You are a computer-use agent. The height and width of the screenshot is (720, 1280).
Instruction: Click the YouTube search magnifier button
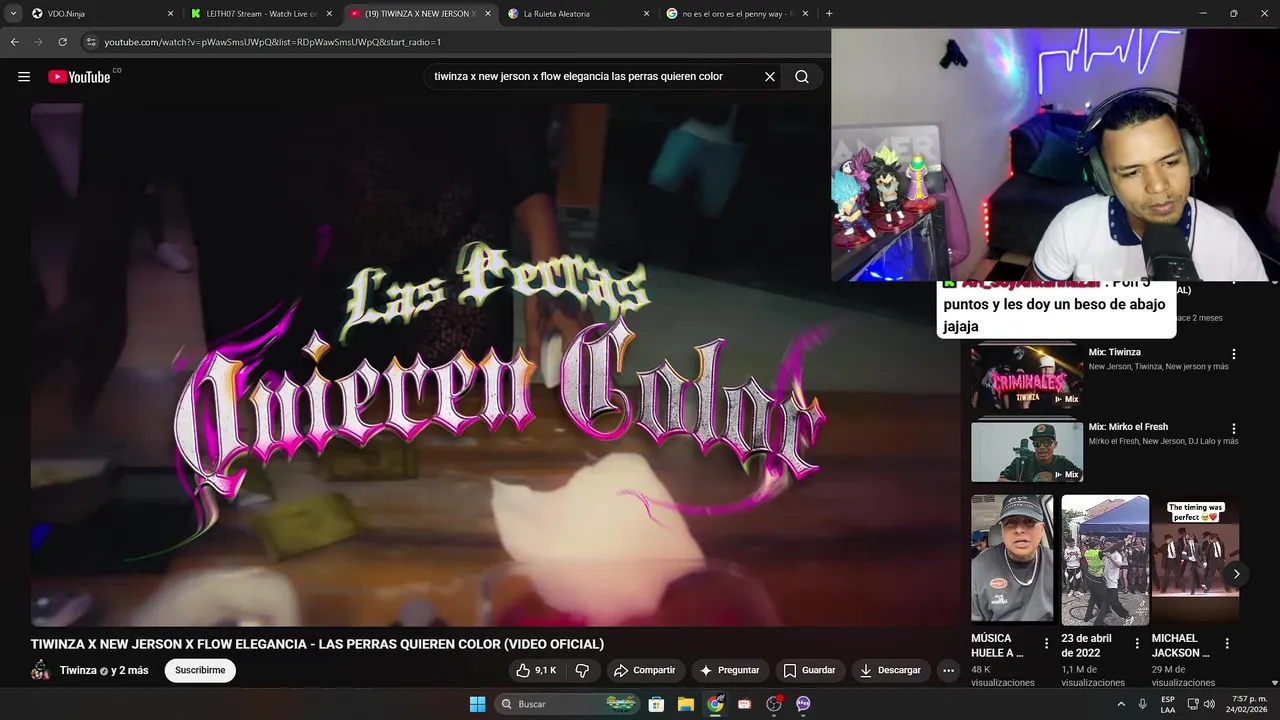coord(802,77)
